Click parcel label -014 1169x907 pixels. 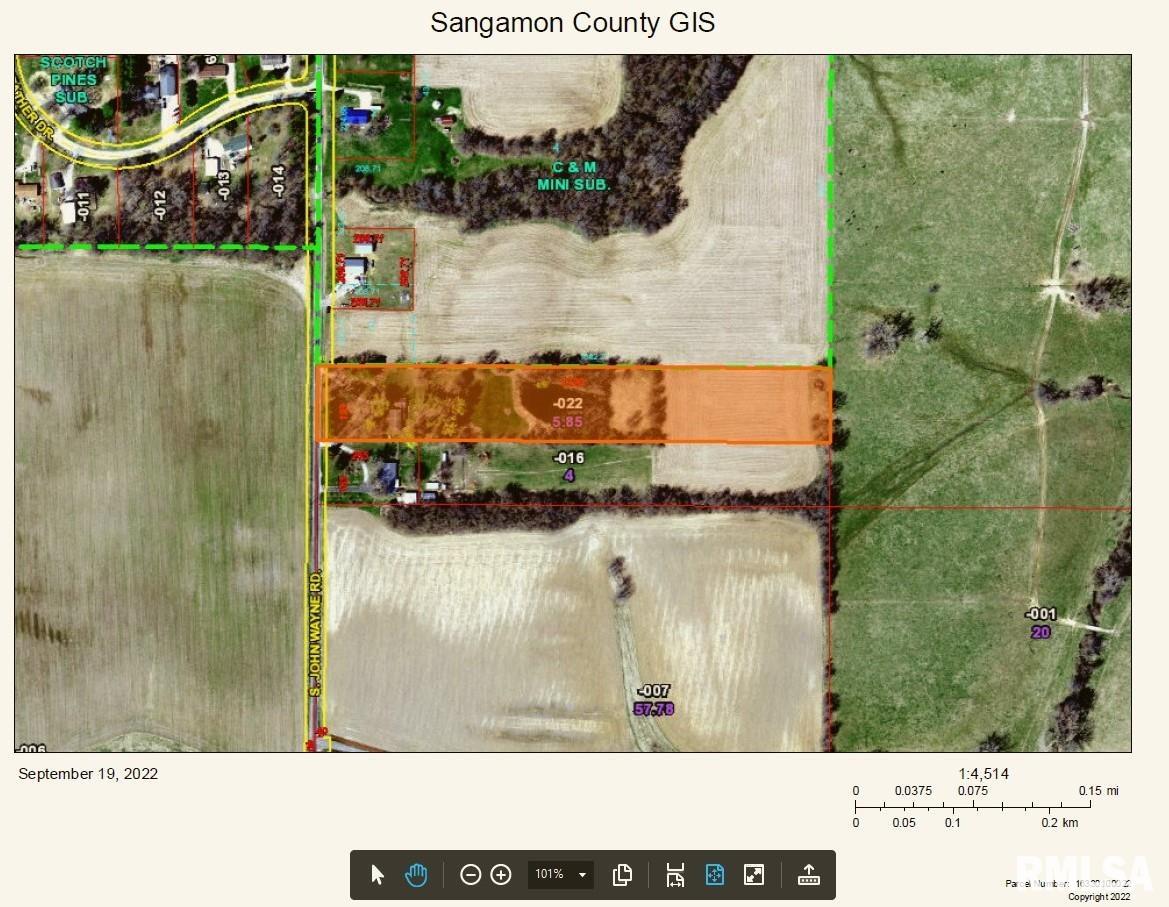[278, 181]
